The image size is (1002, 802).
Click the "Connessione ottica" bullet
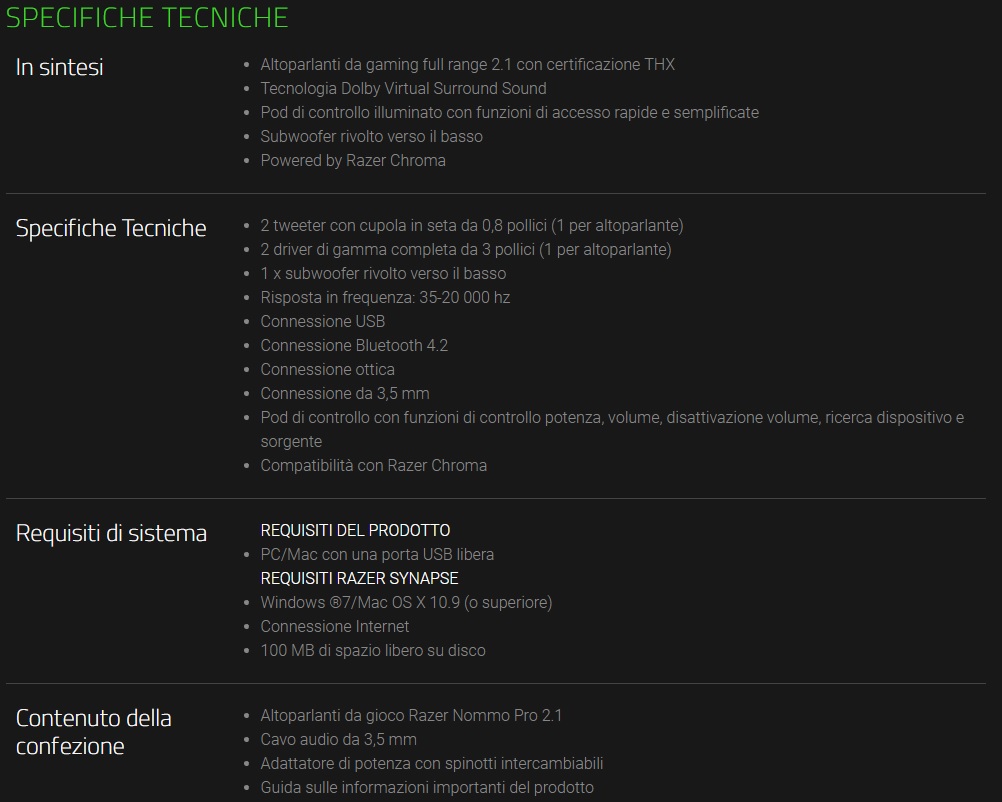pyautogui.click(x=327, y=369)
